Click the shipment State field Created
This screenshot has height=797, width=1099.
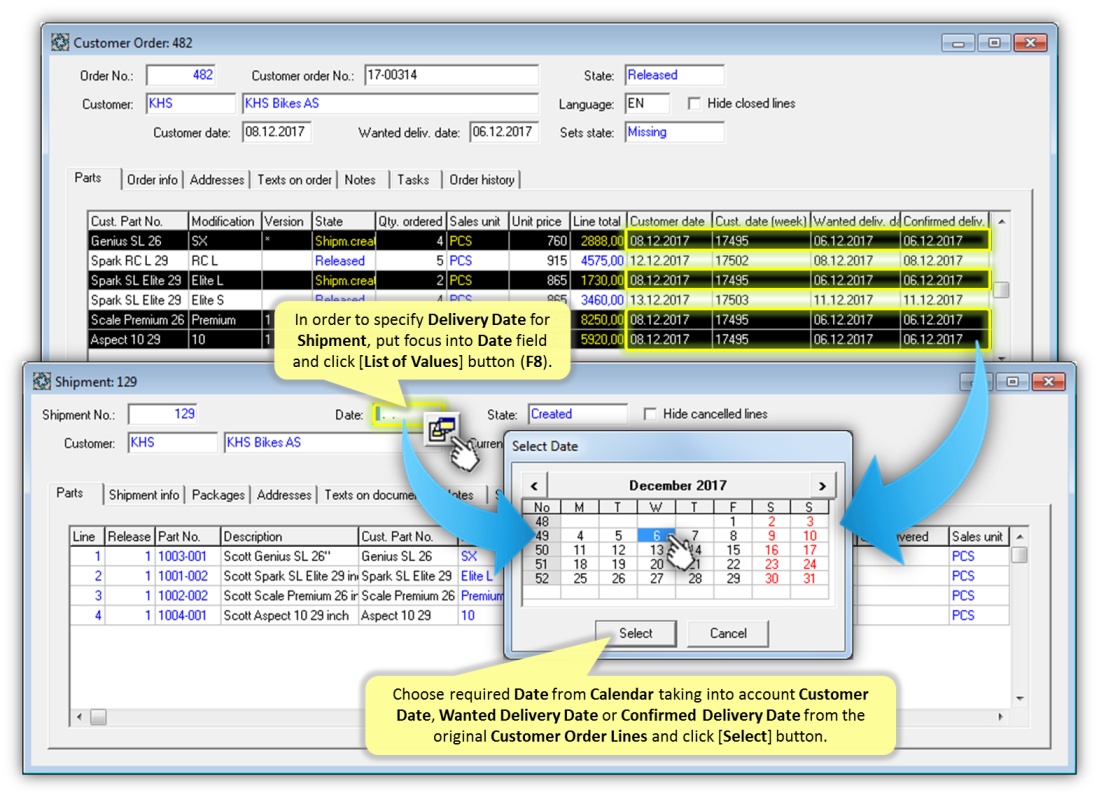(578, 414)
